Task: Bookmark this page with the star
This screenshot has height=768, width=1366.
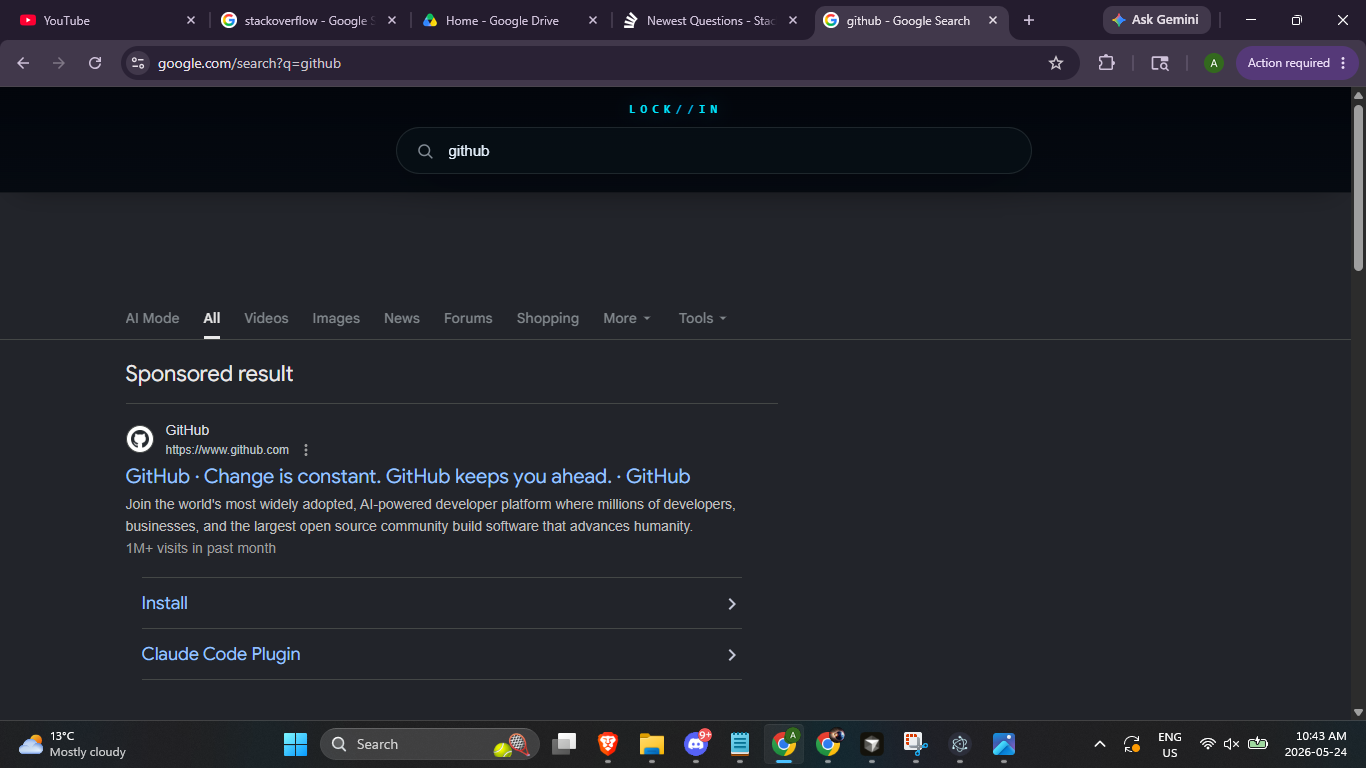Action: (1056, 63)
